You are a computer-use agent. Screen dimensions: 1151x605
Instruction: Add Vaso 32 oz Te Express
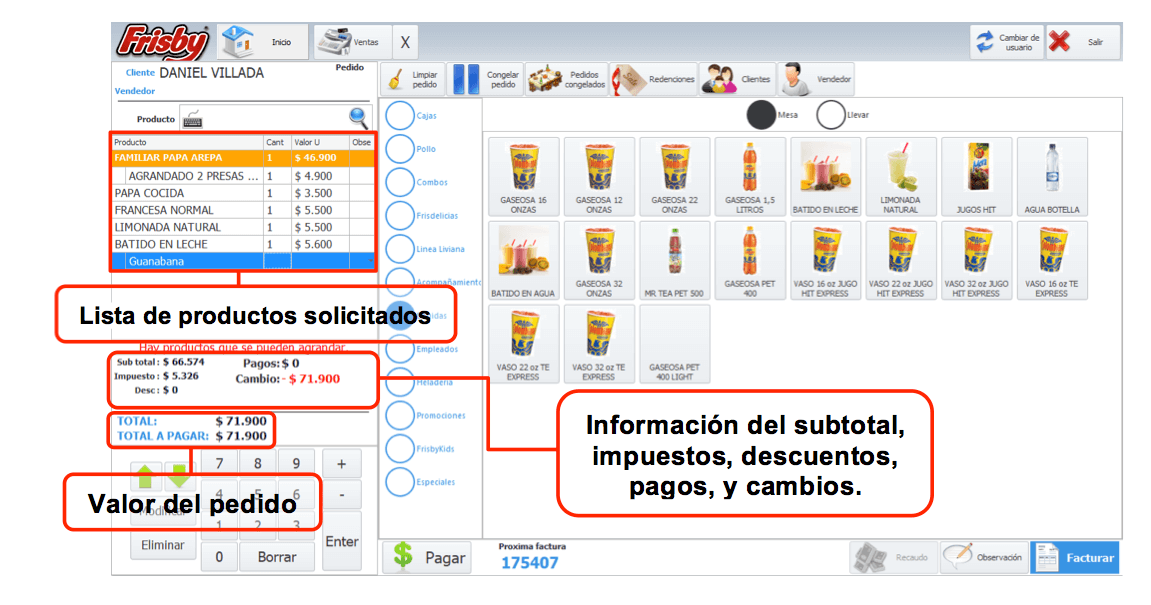pyautogui.click(x=599, y=344)
